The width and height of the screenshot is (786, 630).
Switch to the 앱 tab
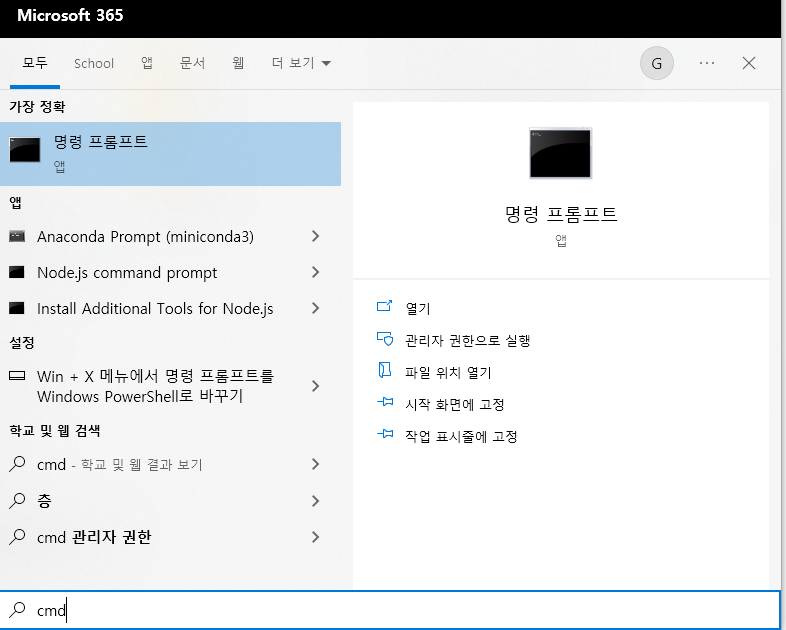point(147,63)
